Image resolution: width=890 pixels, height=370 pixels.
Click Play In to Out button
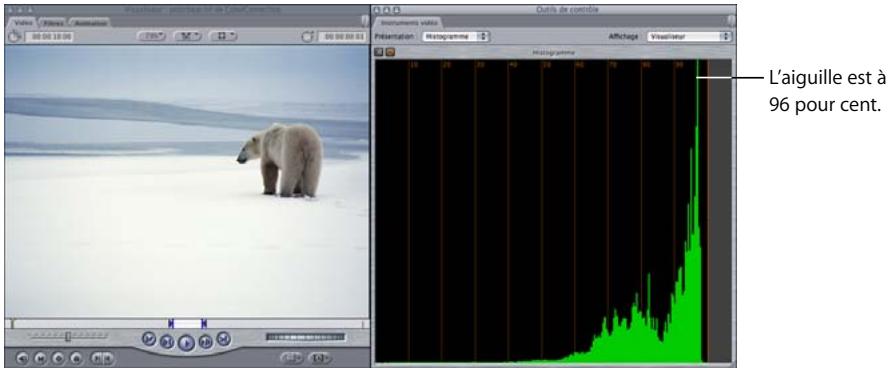coord(166,342)
